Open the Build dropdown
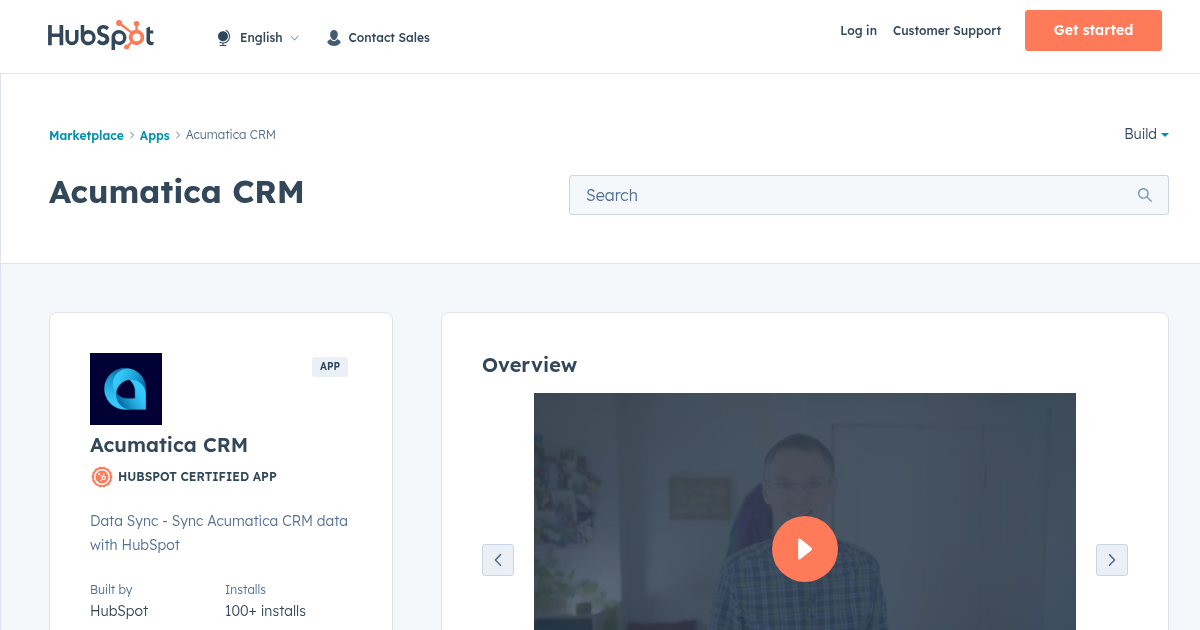Viewport: 1200px width, 630px height. coord(1145,134)
